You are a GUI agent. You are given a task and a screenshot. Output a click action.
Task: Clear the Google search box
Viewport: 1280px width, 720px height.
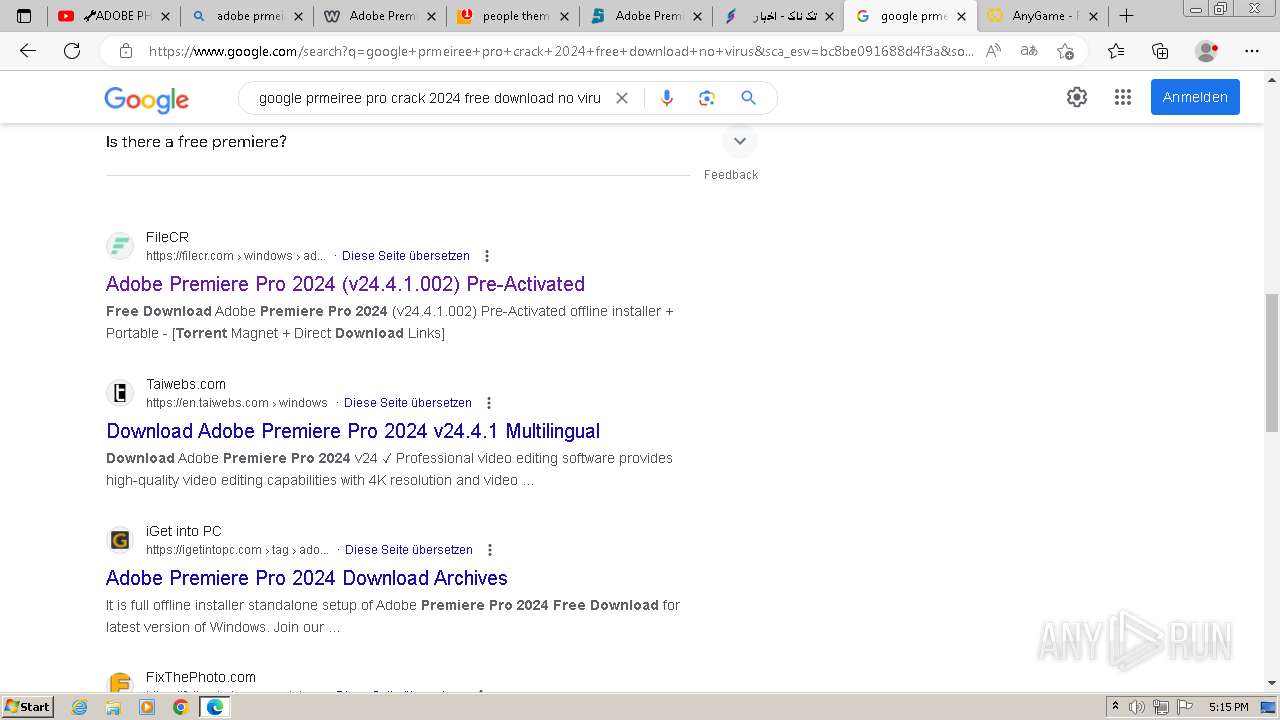pyautogui.click(x=622, y=98)
